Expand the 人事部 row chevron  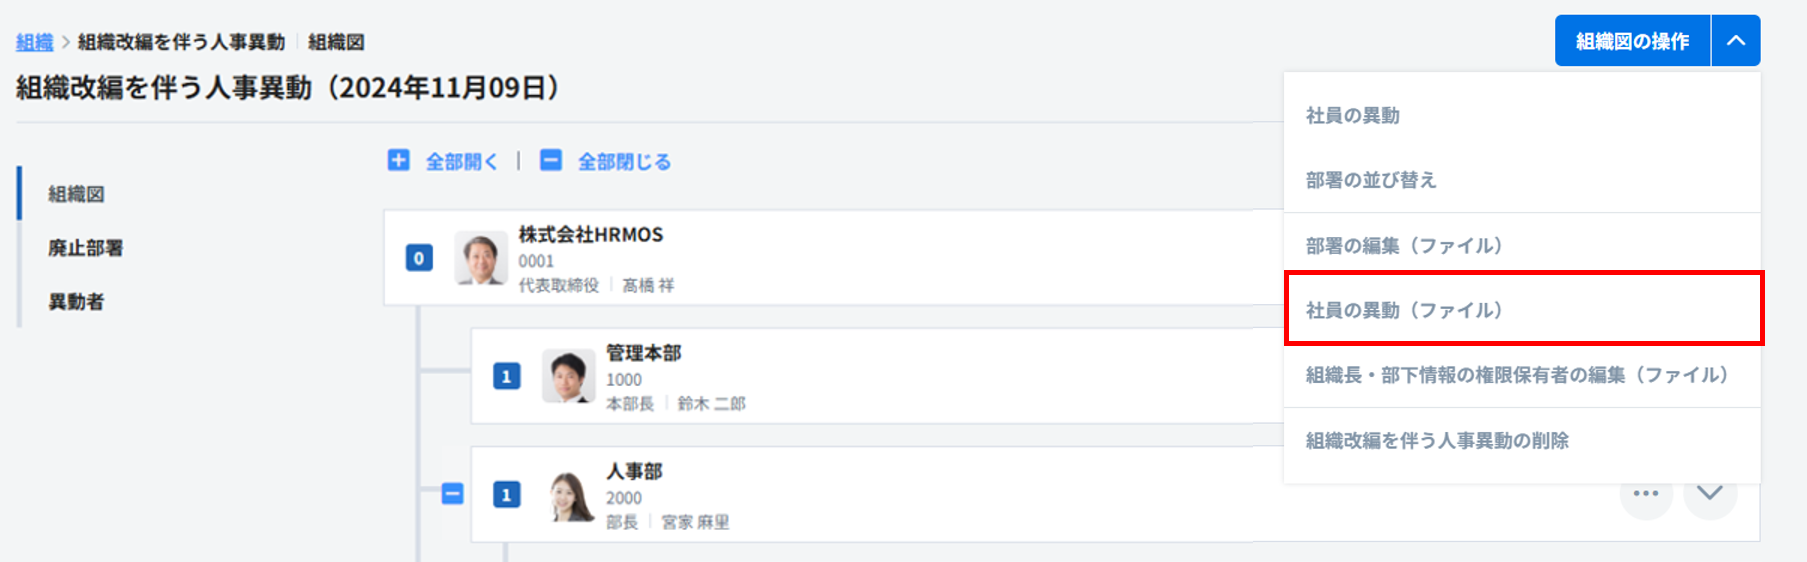[1710, 494]
